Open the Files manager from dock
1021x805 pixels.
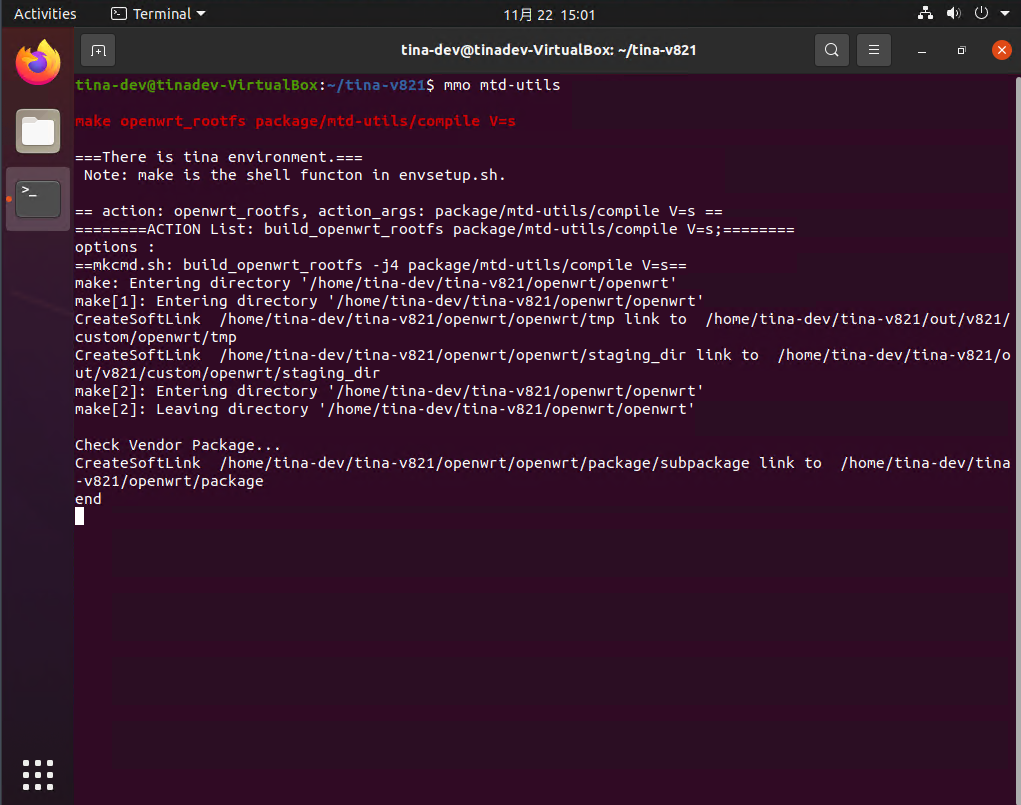38,131
